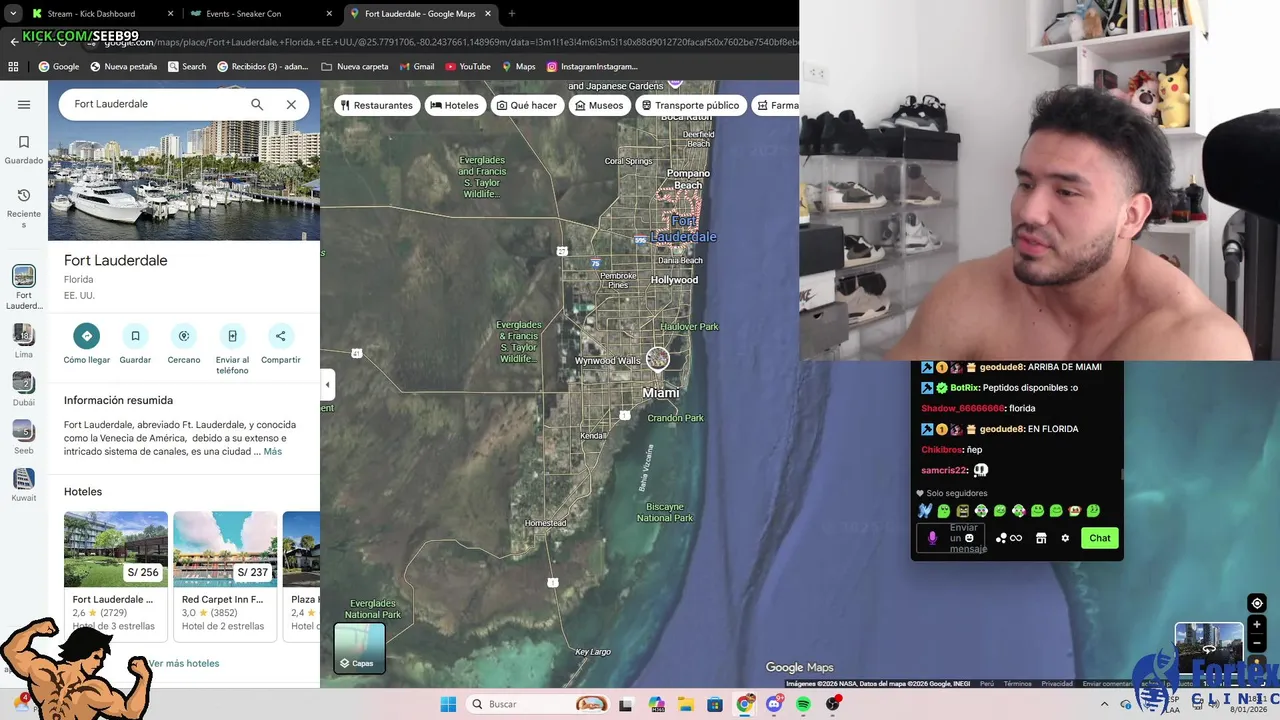Filter map by Museos chip
The width and height of the screenshot is (1280, 720).
tap(600, 105)
